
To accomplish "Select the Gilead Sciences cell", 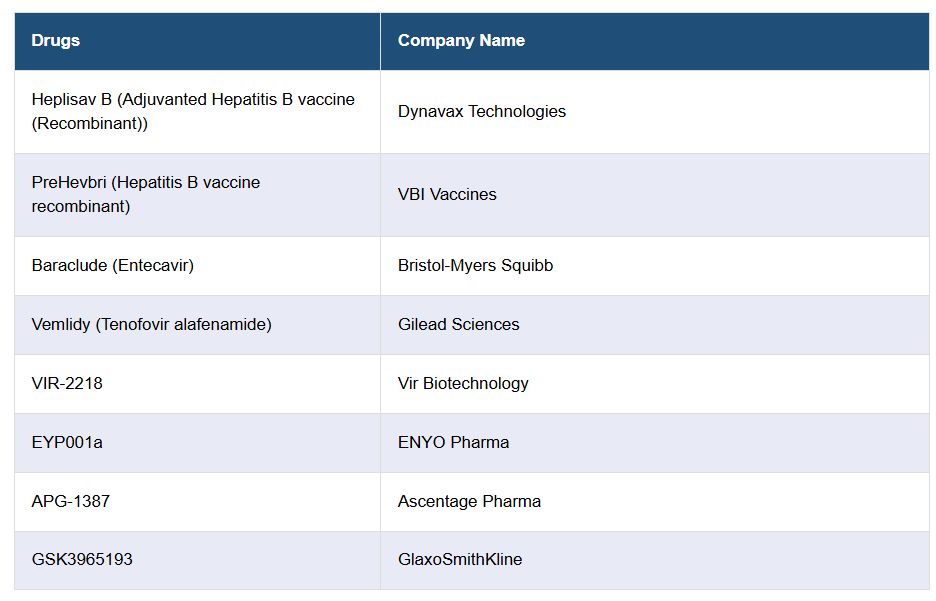I will pyautogui.click(x=458, y=325).
